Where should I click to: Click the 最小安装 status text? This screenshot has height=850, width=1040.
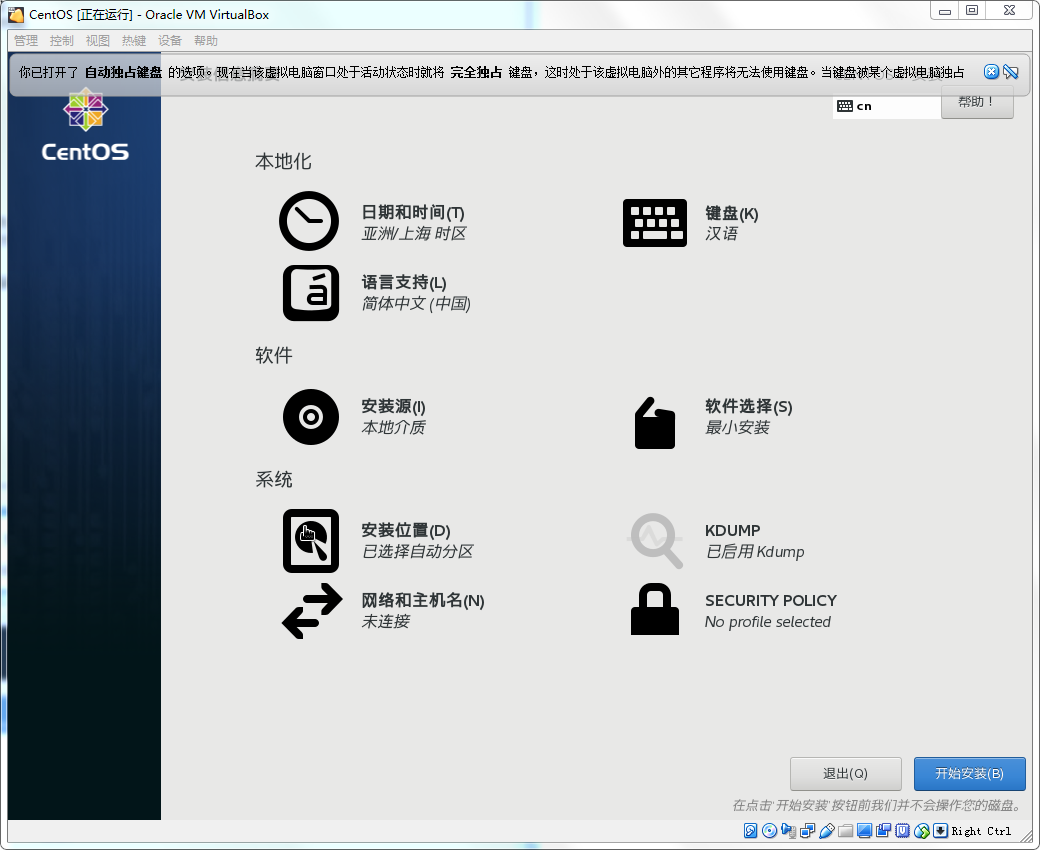(737, 428)
